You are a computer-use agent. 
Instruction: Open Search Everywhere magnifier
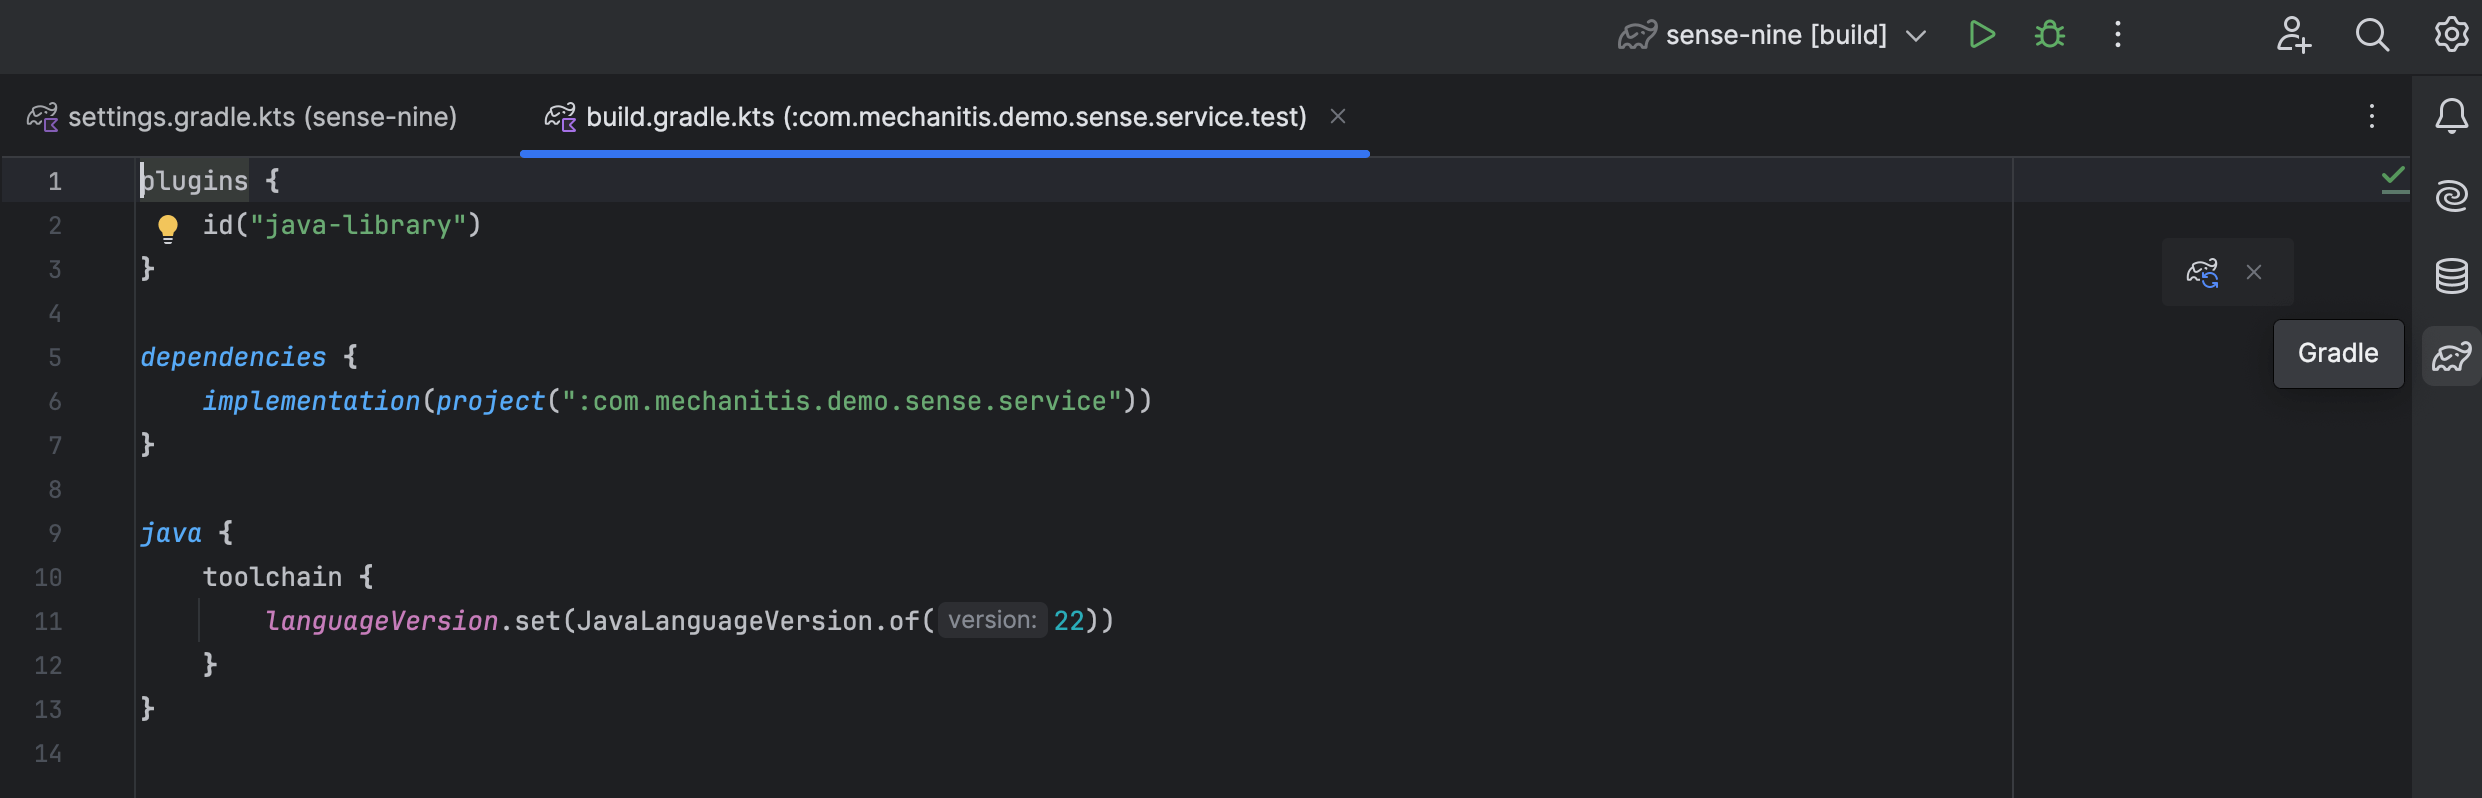click(2372, 35)
